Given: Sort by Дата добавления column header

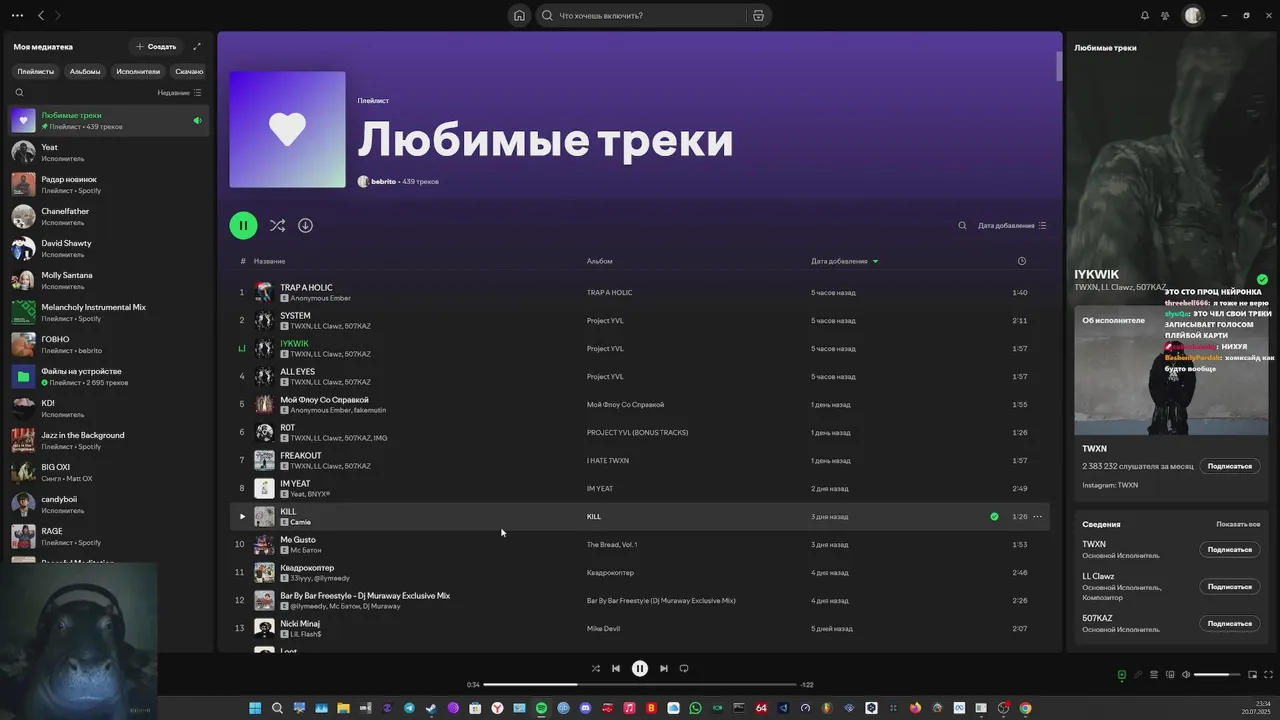Looking at the screenshot, I should 844,261.
